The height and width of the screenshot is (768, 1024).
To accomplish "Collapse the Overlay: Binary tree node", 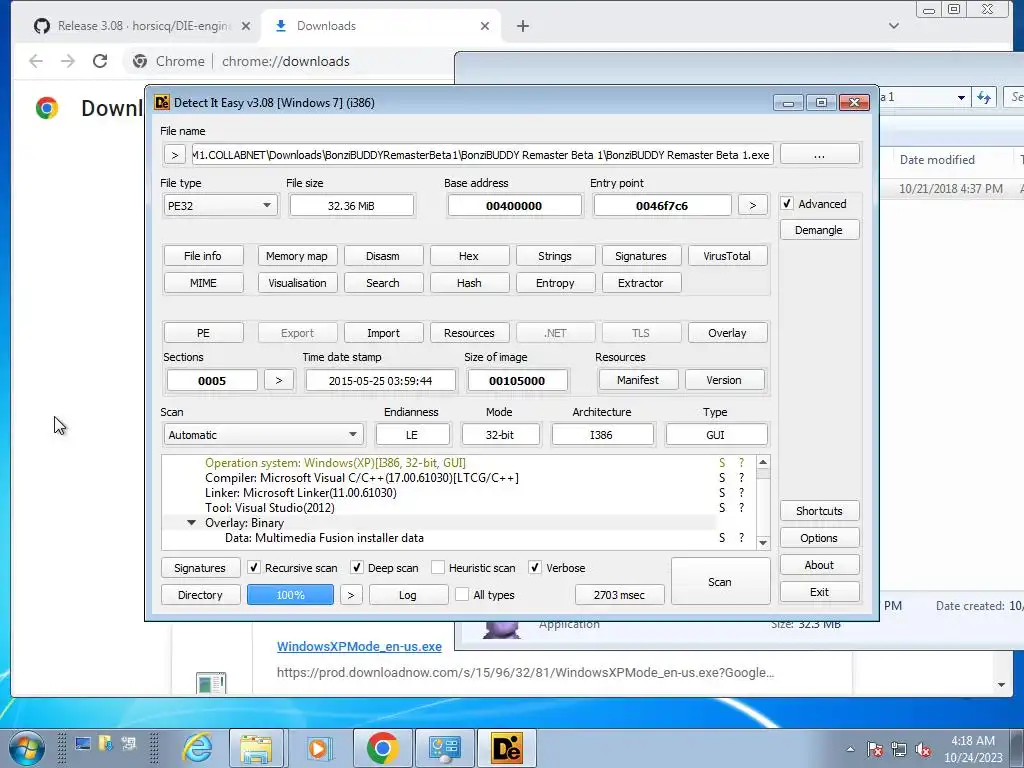I will (x=191, y=522).
